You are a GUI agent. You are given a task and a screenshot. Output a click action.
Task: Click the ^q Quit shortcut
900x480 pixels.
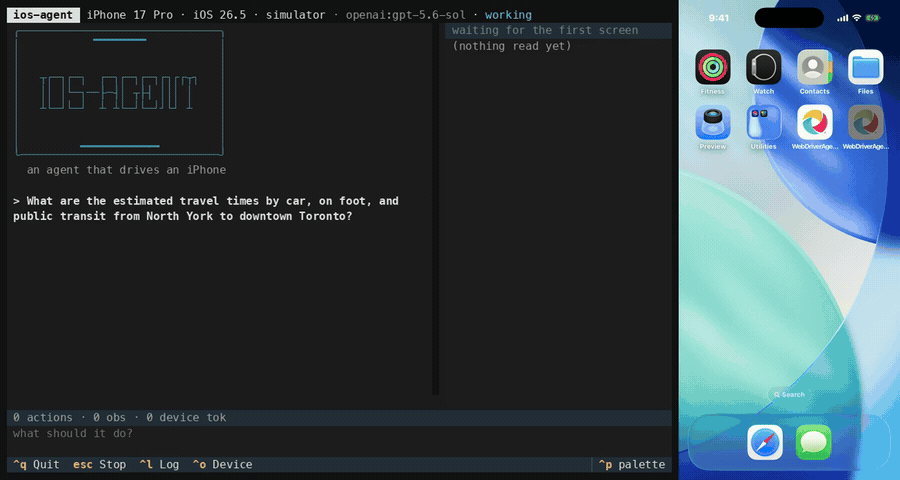pos(36,464)
